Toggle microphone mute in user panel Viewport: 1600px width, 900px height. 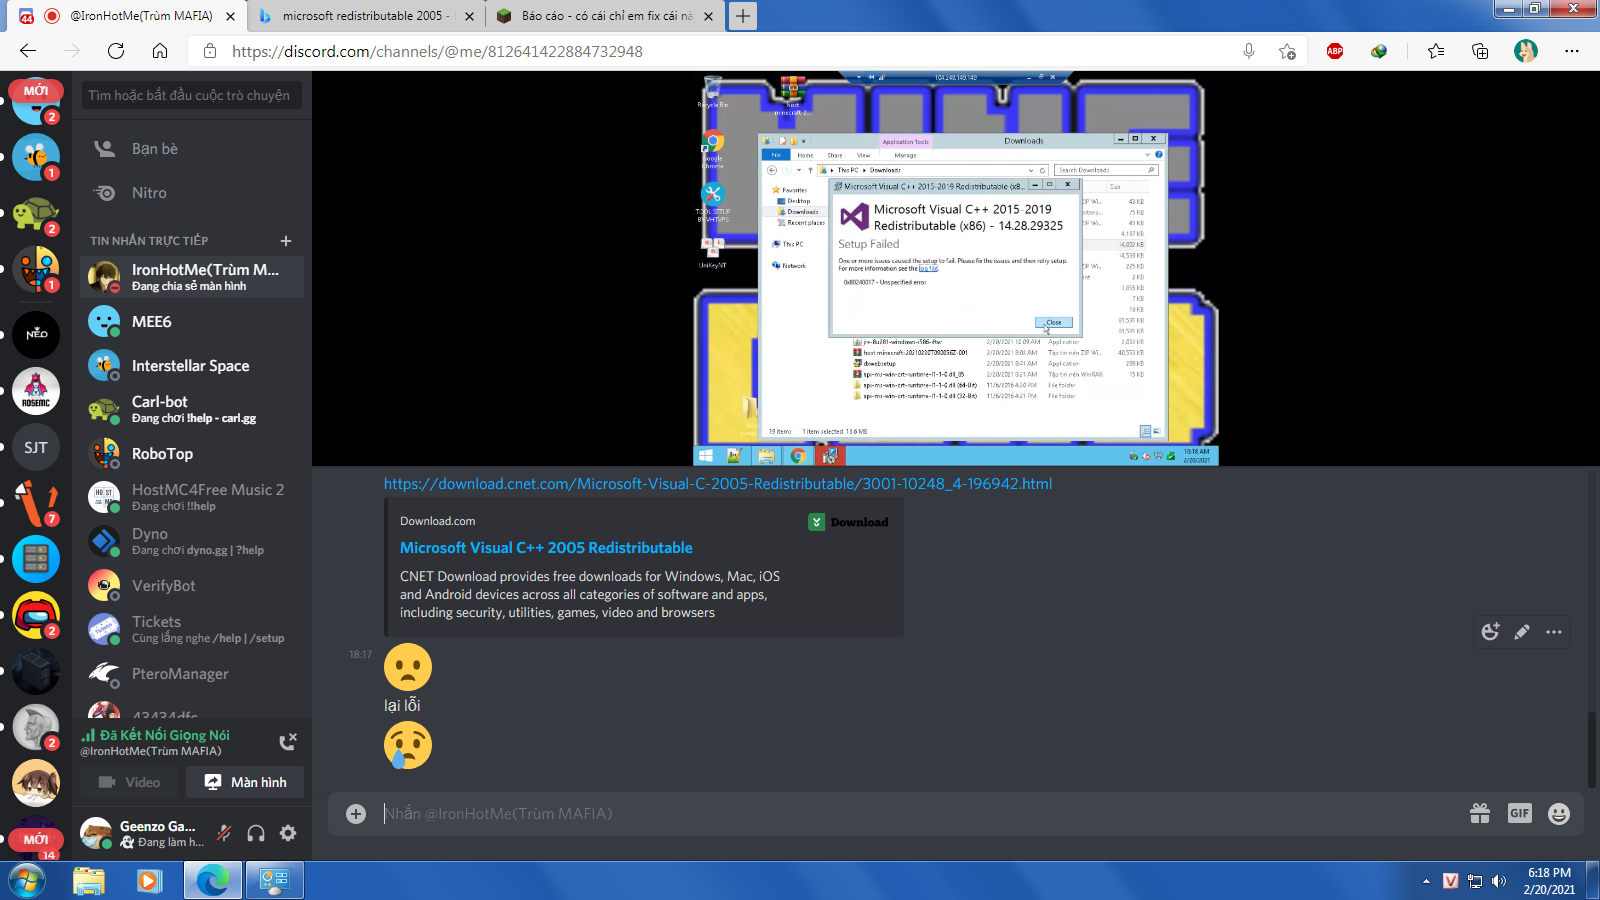coord(224,833)
